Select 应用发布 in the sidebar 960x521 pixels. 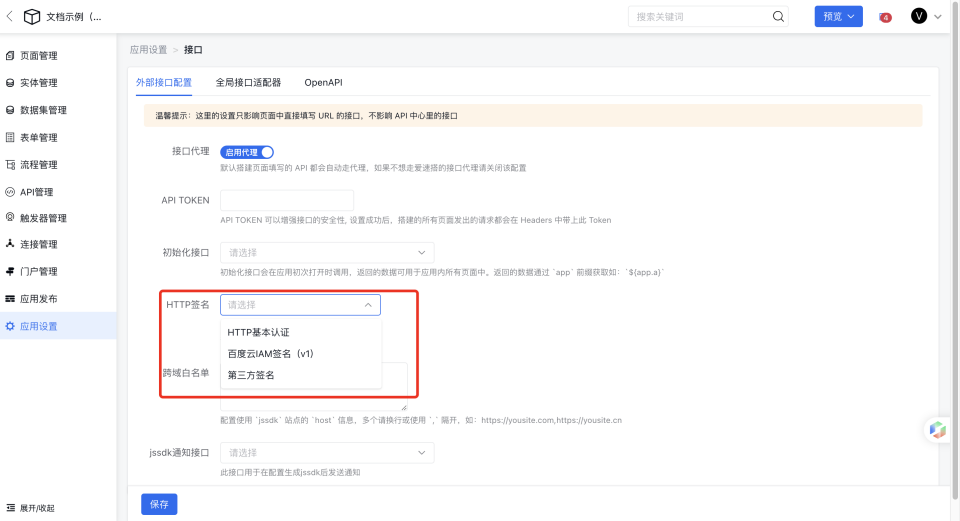point(38,299)
